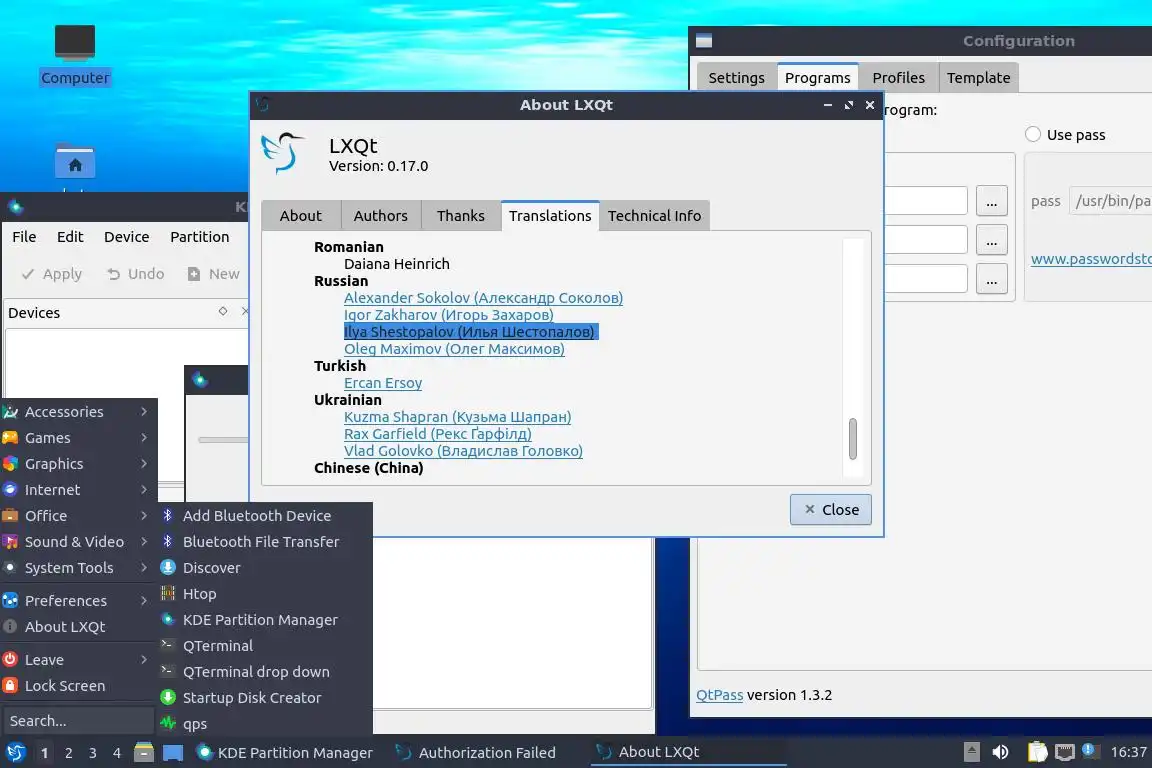The height and width of the screenshot is (768, 1152).
Task: Click first browse button in Configuration
Action: pyautogui.click(x=992, y=201)
